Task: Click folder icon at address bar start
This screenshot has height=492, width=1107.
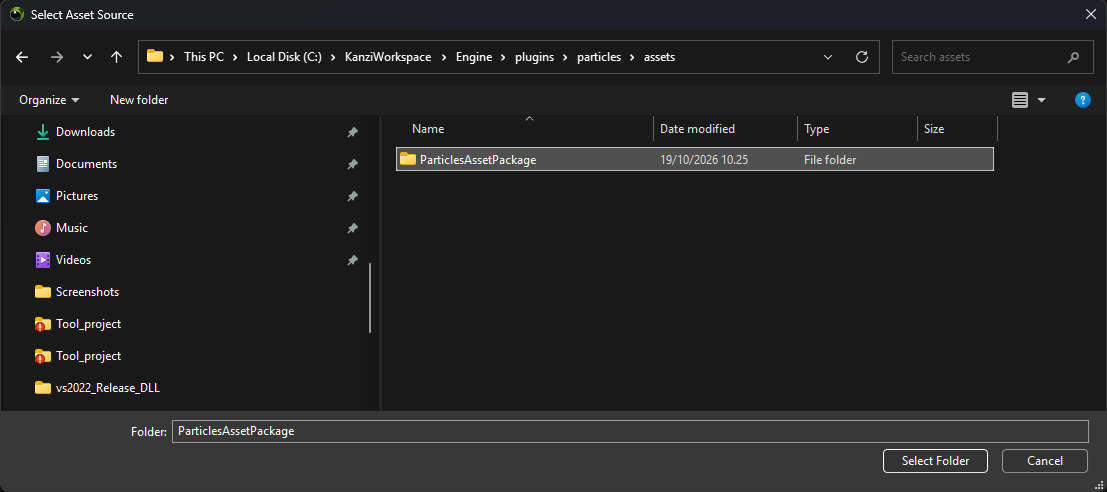Action: point(155,56)
